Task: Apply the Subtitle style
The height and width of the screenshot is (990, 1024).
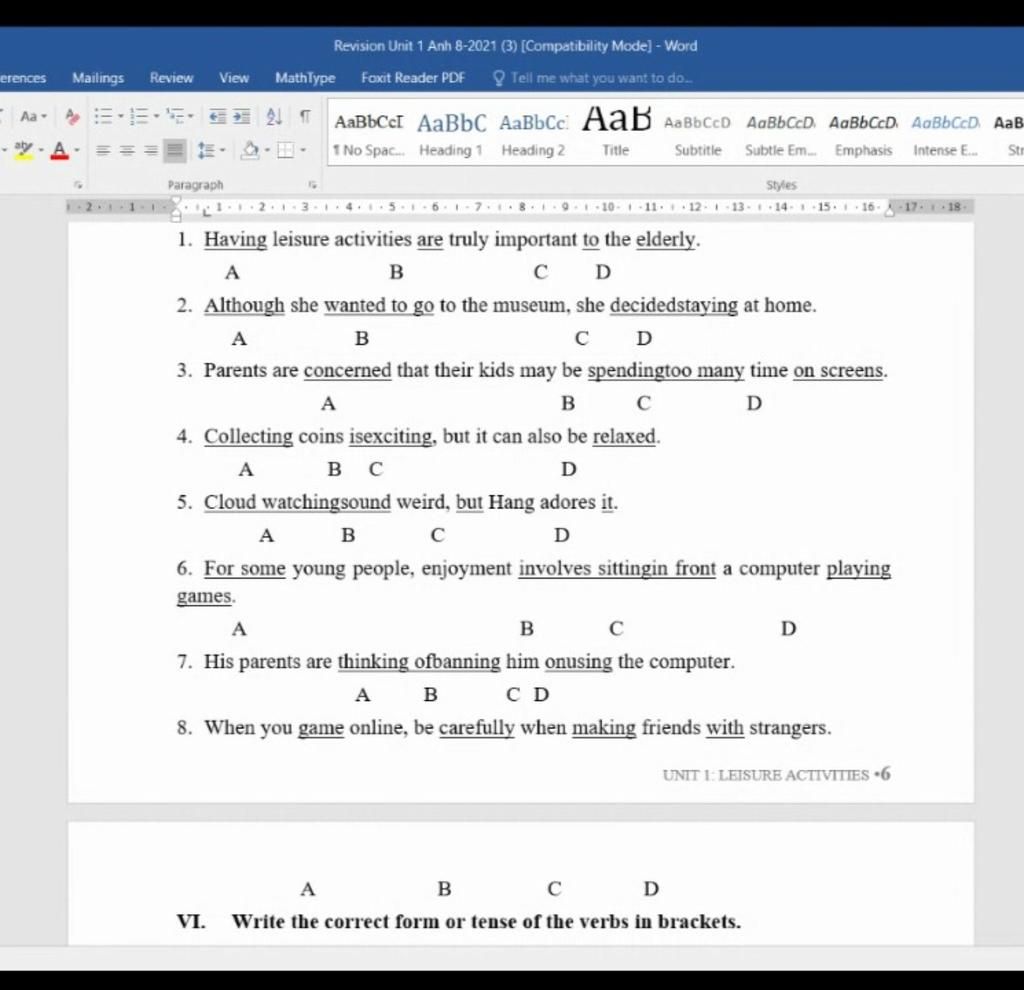Action: pyautogui.click(x=698, y=135)
